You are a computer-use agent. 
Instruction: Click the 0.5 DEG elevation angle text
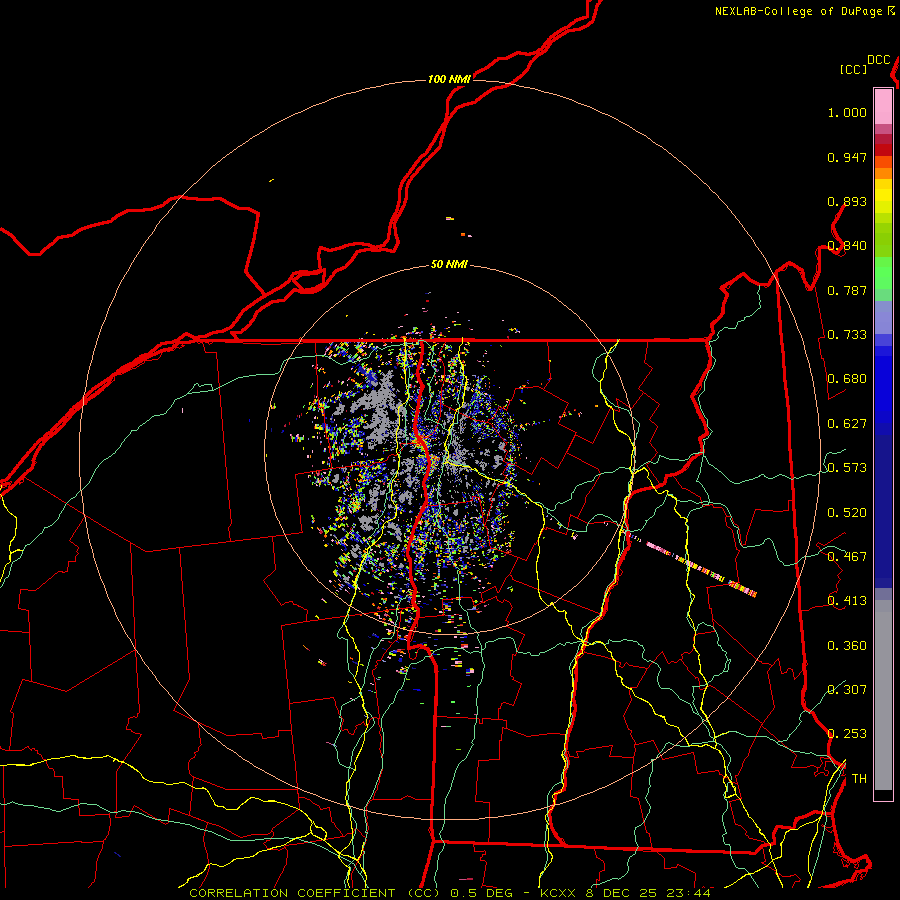(x=481, y=893)
